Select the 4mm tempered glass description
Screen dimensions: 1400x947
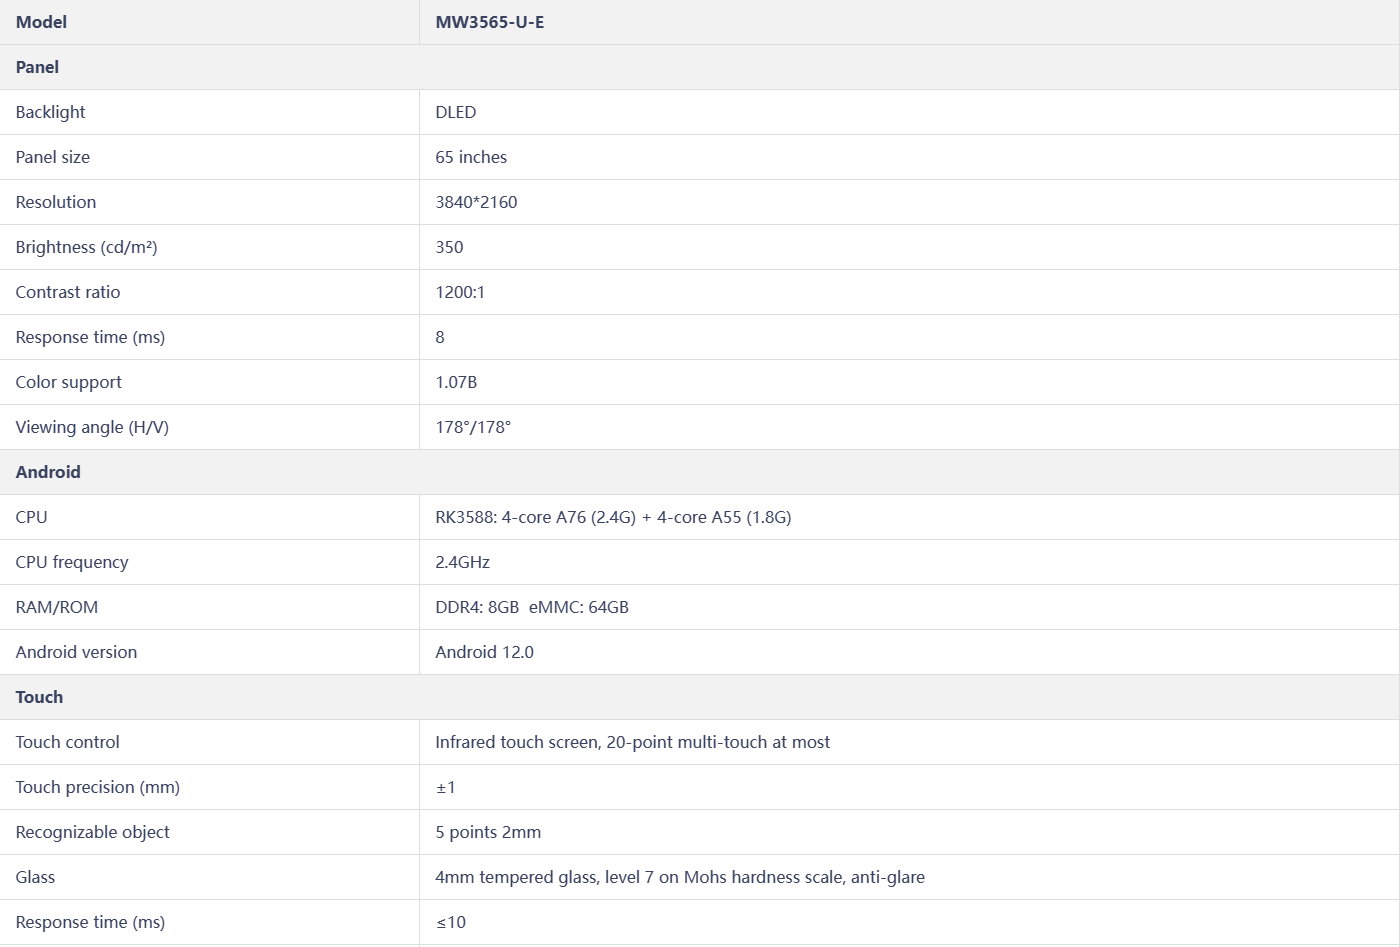pos(680,877)
